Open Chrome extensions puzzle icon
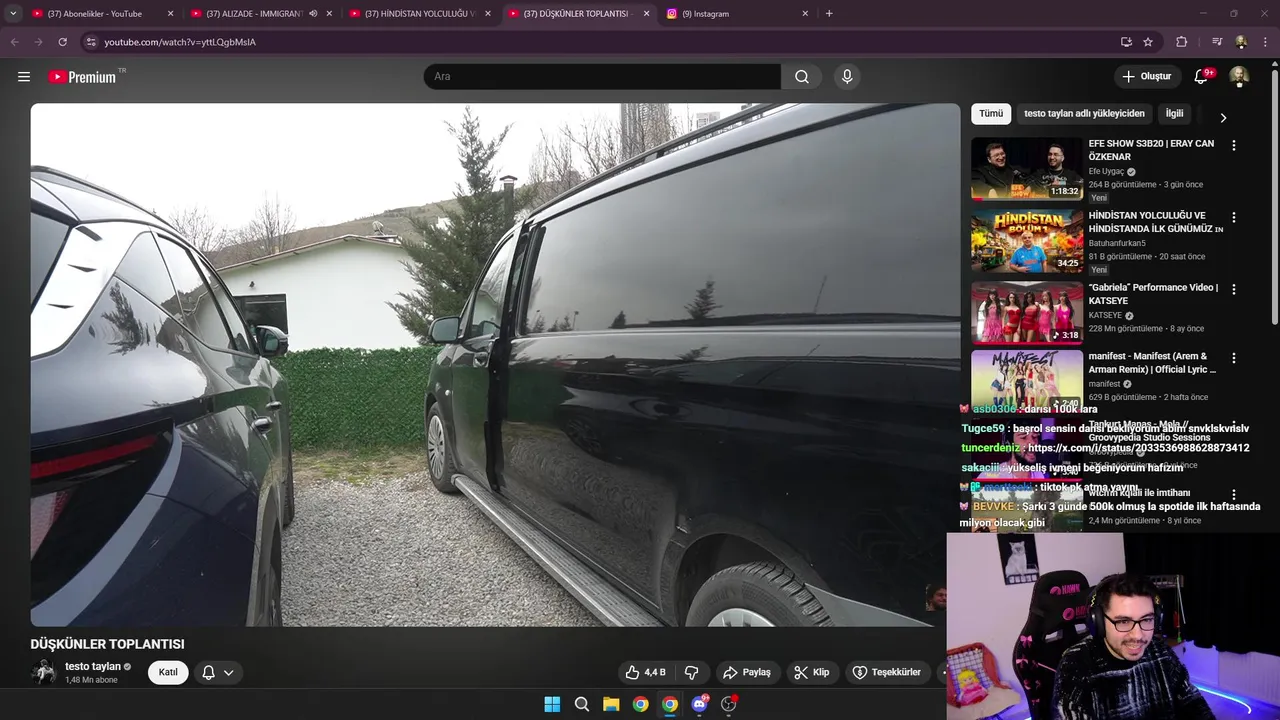The width and height of the screenshot is (1280, 720). (x=1182, y=42)
